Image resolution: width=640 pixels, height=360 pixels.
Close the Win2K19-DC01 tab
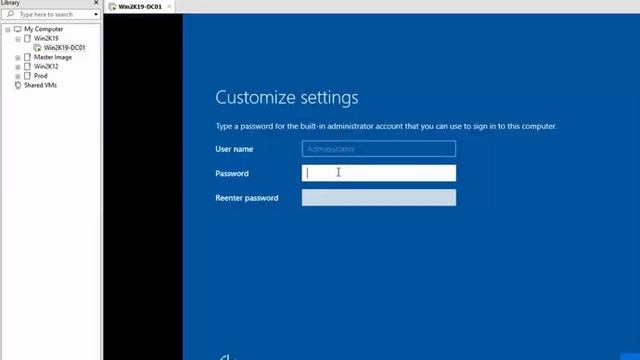(169, 7)
